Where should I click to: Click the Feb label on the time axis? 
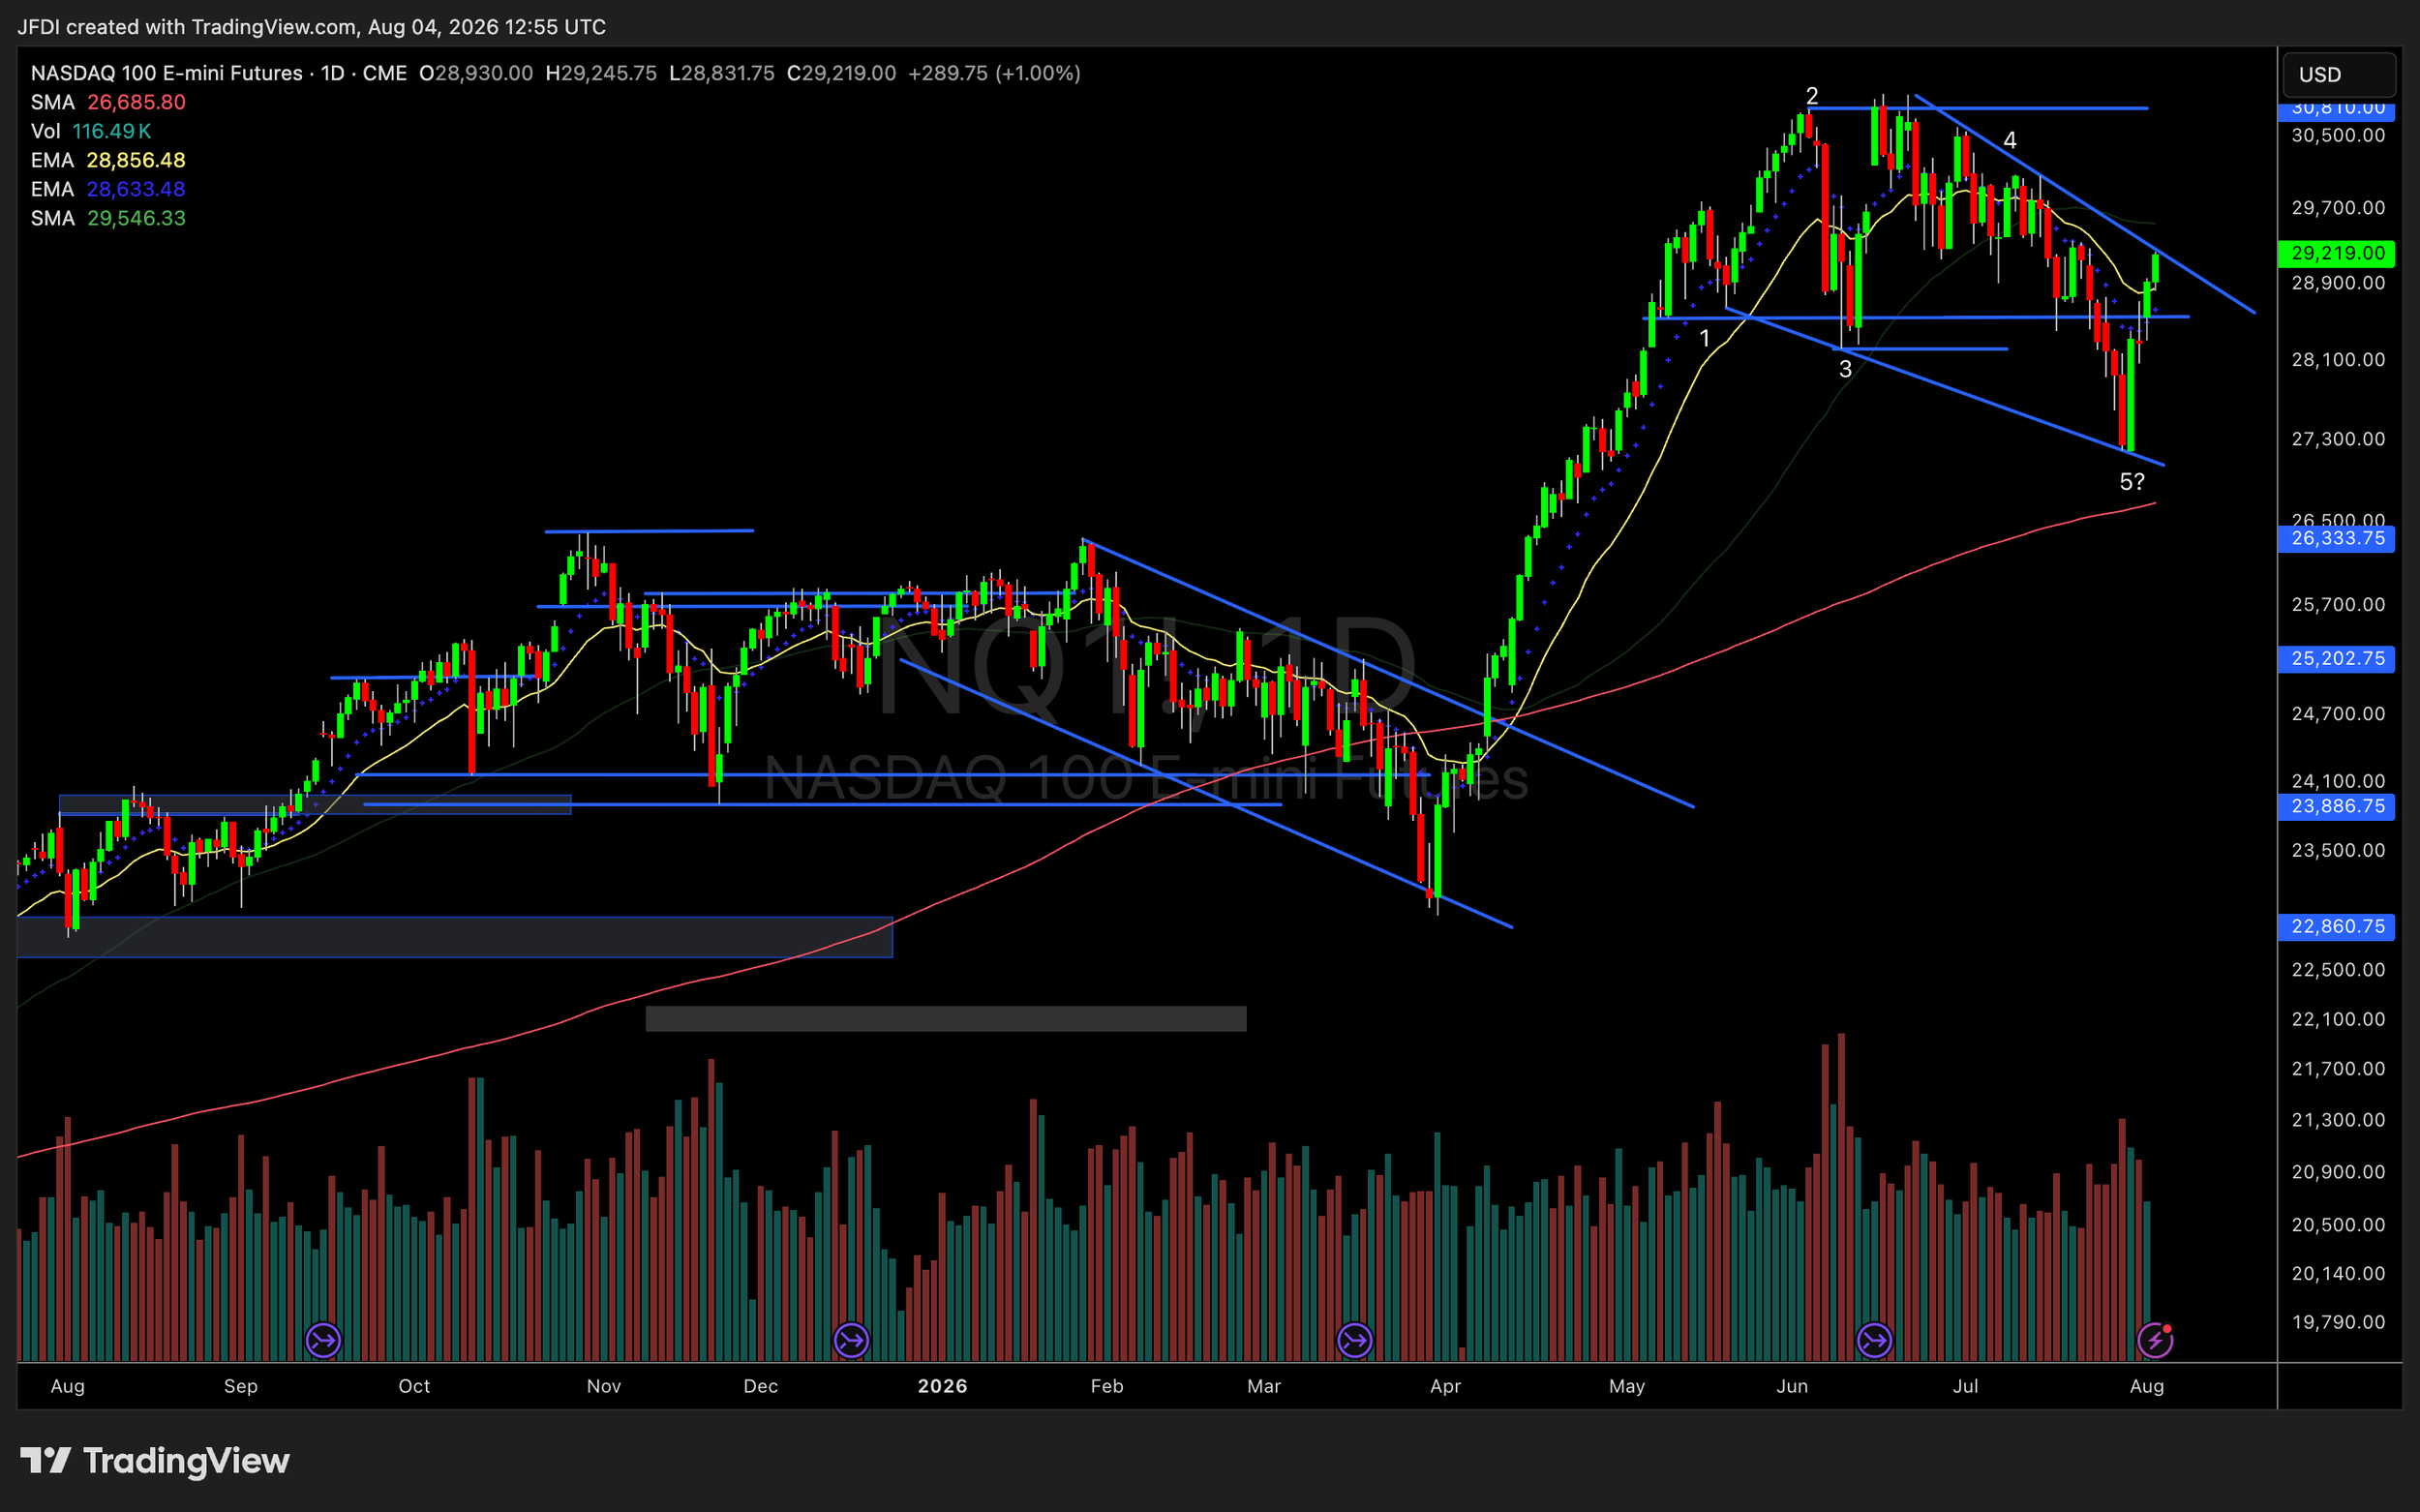1107,1386
